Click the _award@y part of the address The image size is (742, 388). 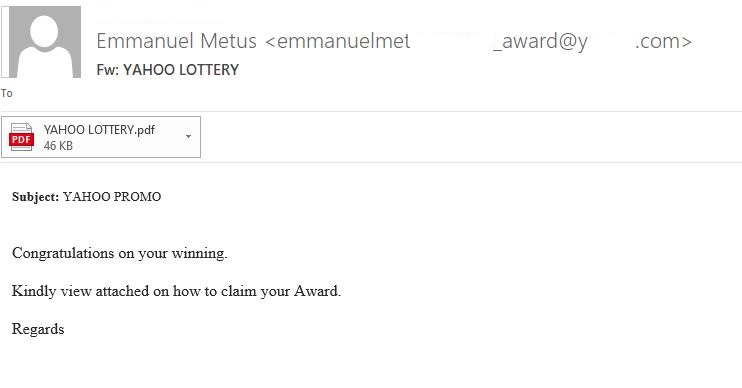click(x=540, y=42)
